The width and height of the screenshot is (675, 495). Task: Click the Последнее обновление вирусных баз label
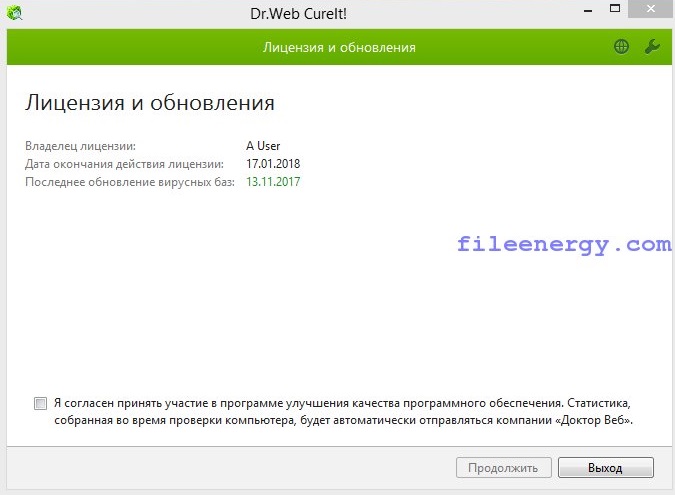click(x=130, y=182)
